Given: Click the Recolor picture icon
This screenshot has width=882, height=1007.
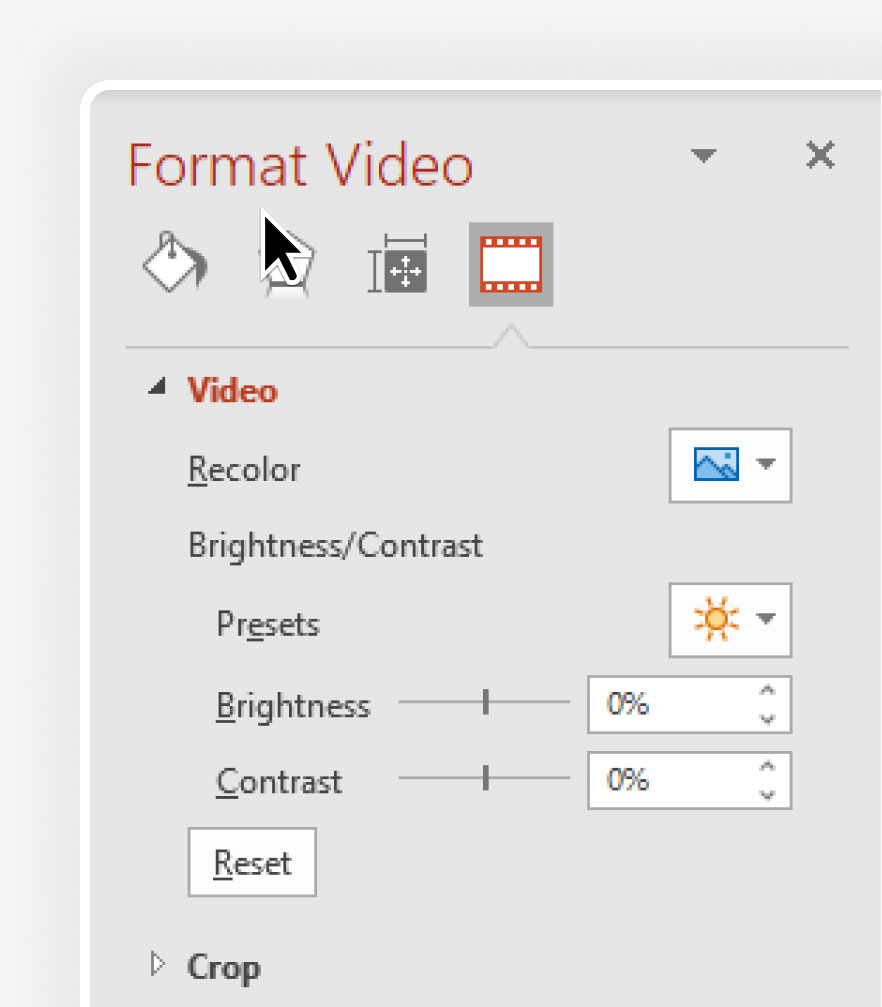Looking at the screenshot, I should click(x=716, y=464).
